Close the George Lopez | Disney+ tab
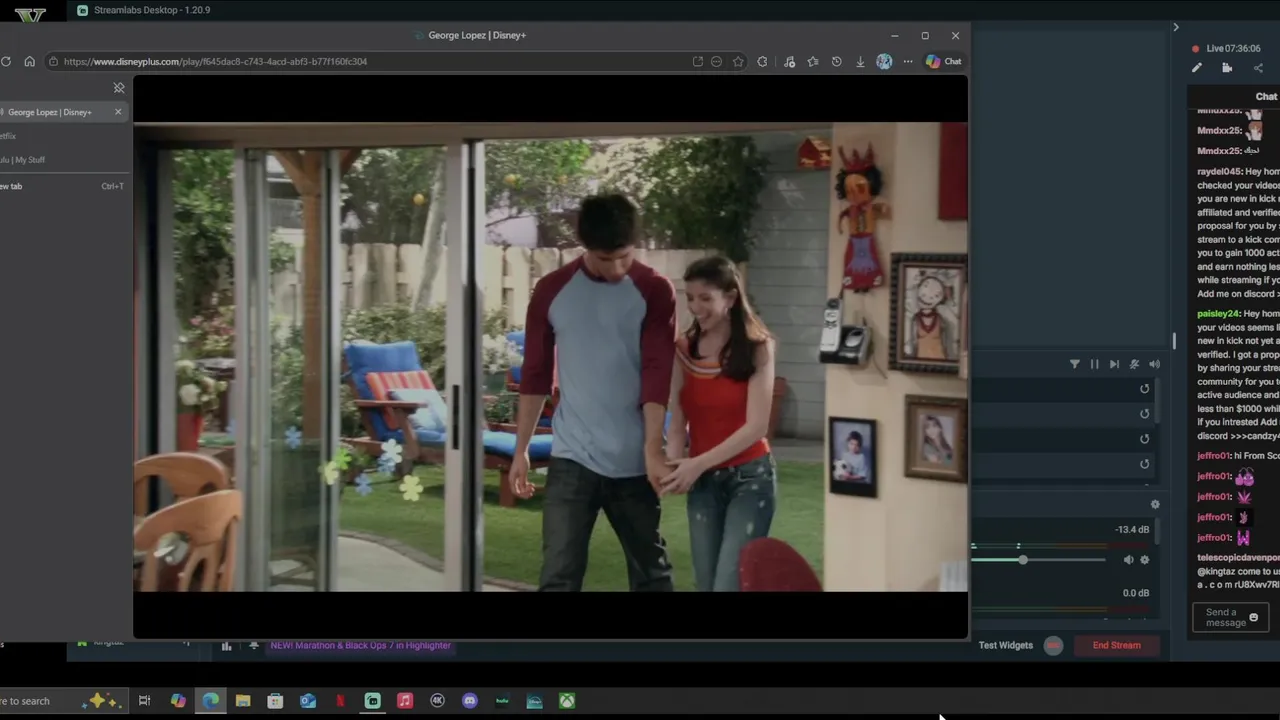1280x720 pixels. [x=118, y=112]
